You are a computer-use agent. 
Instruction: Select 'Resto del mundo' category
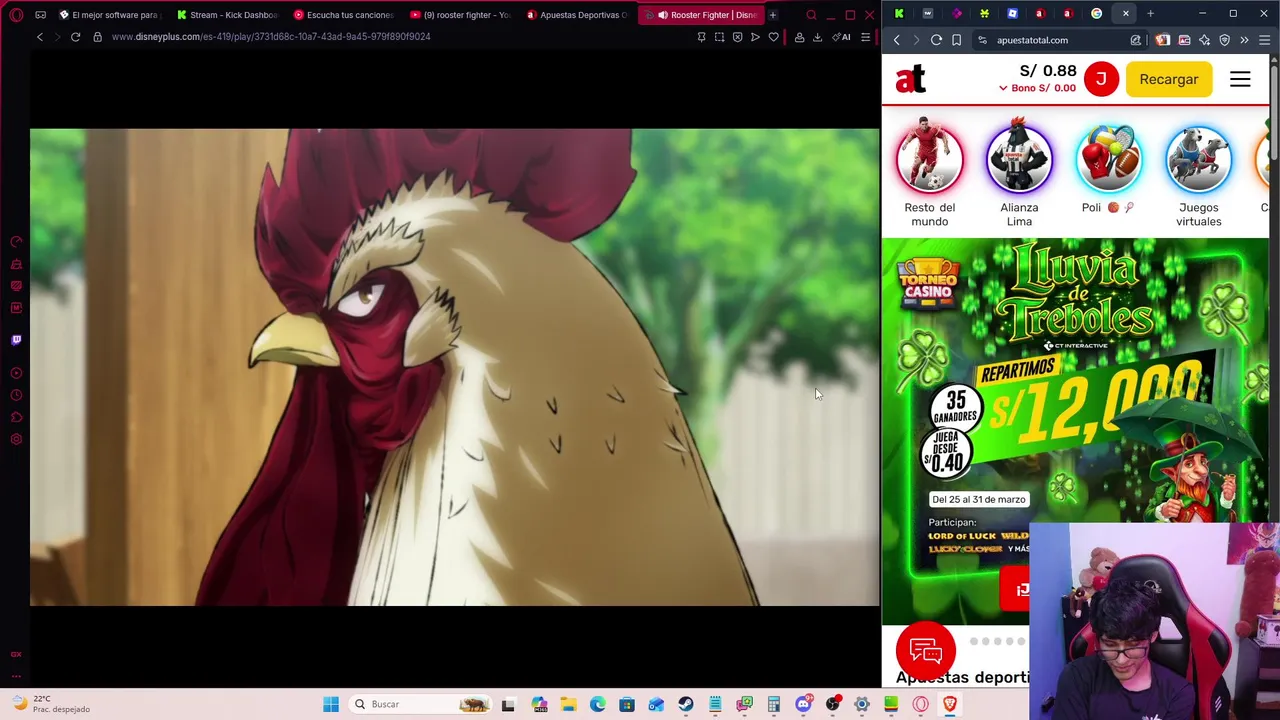coord(930,172)
